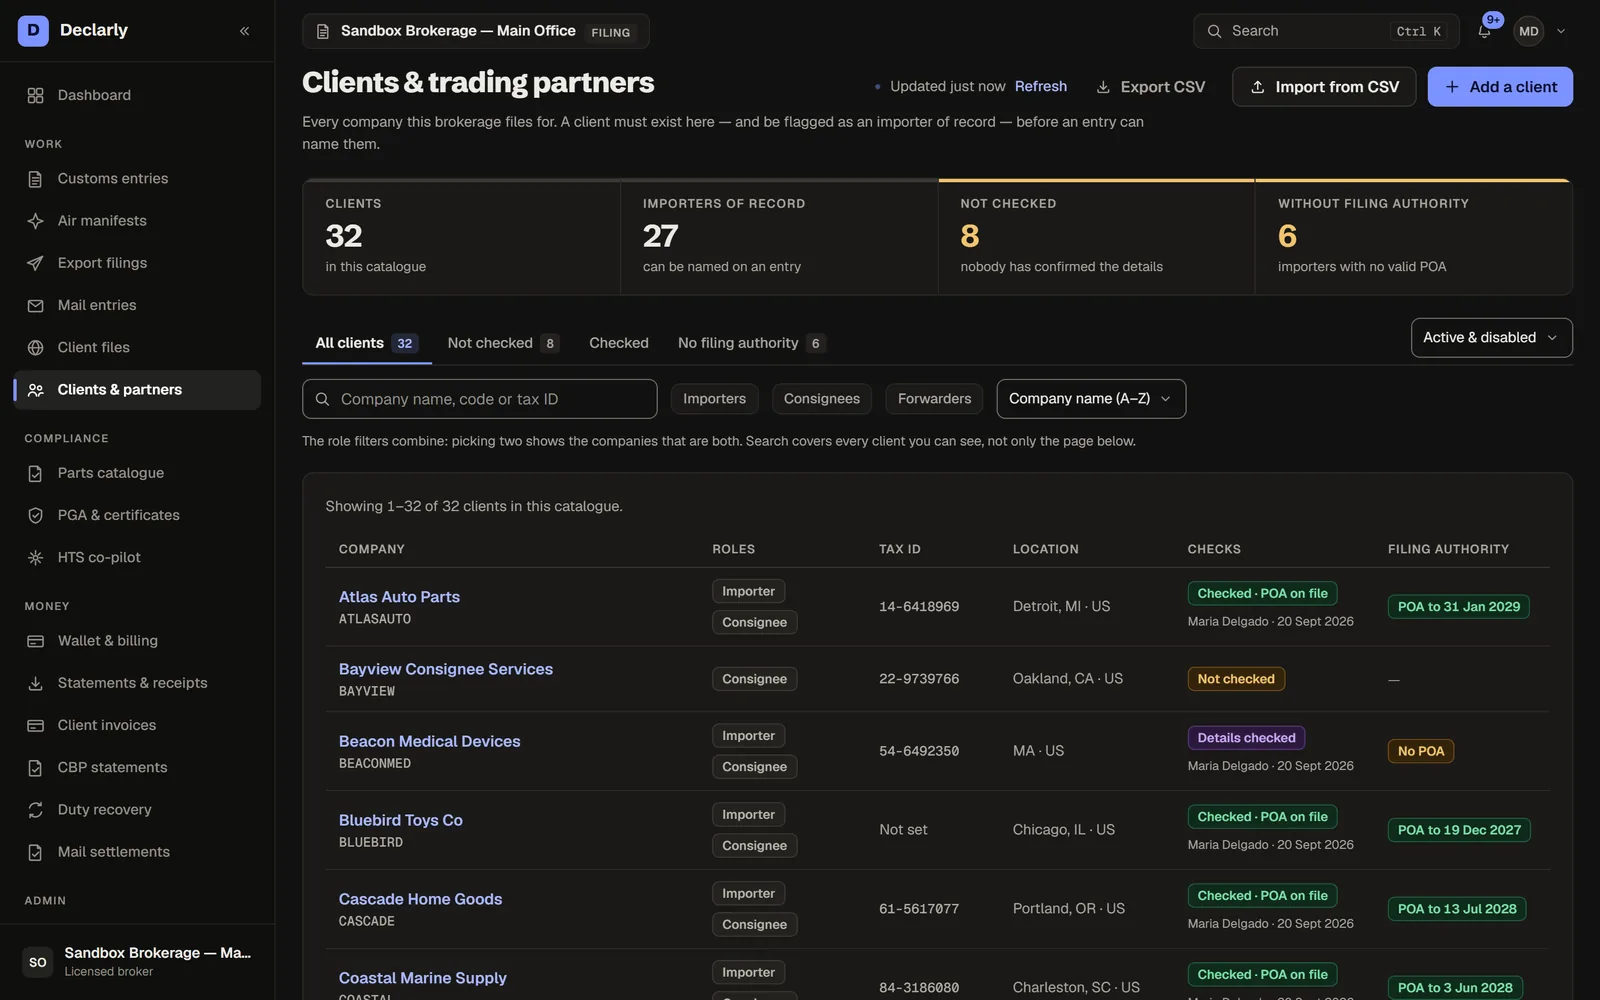
Task: Click the Wallet & billing card icon
Action: (x=36, y=641)
